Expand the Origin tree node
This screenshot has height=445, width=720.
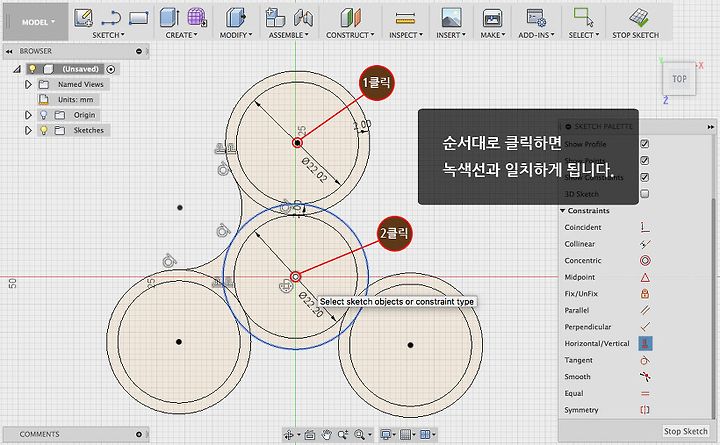(x=28, y=115)
